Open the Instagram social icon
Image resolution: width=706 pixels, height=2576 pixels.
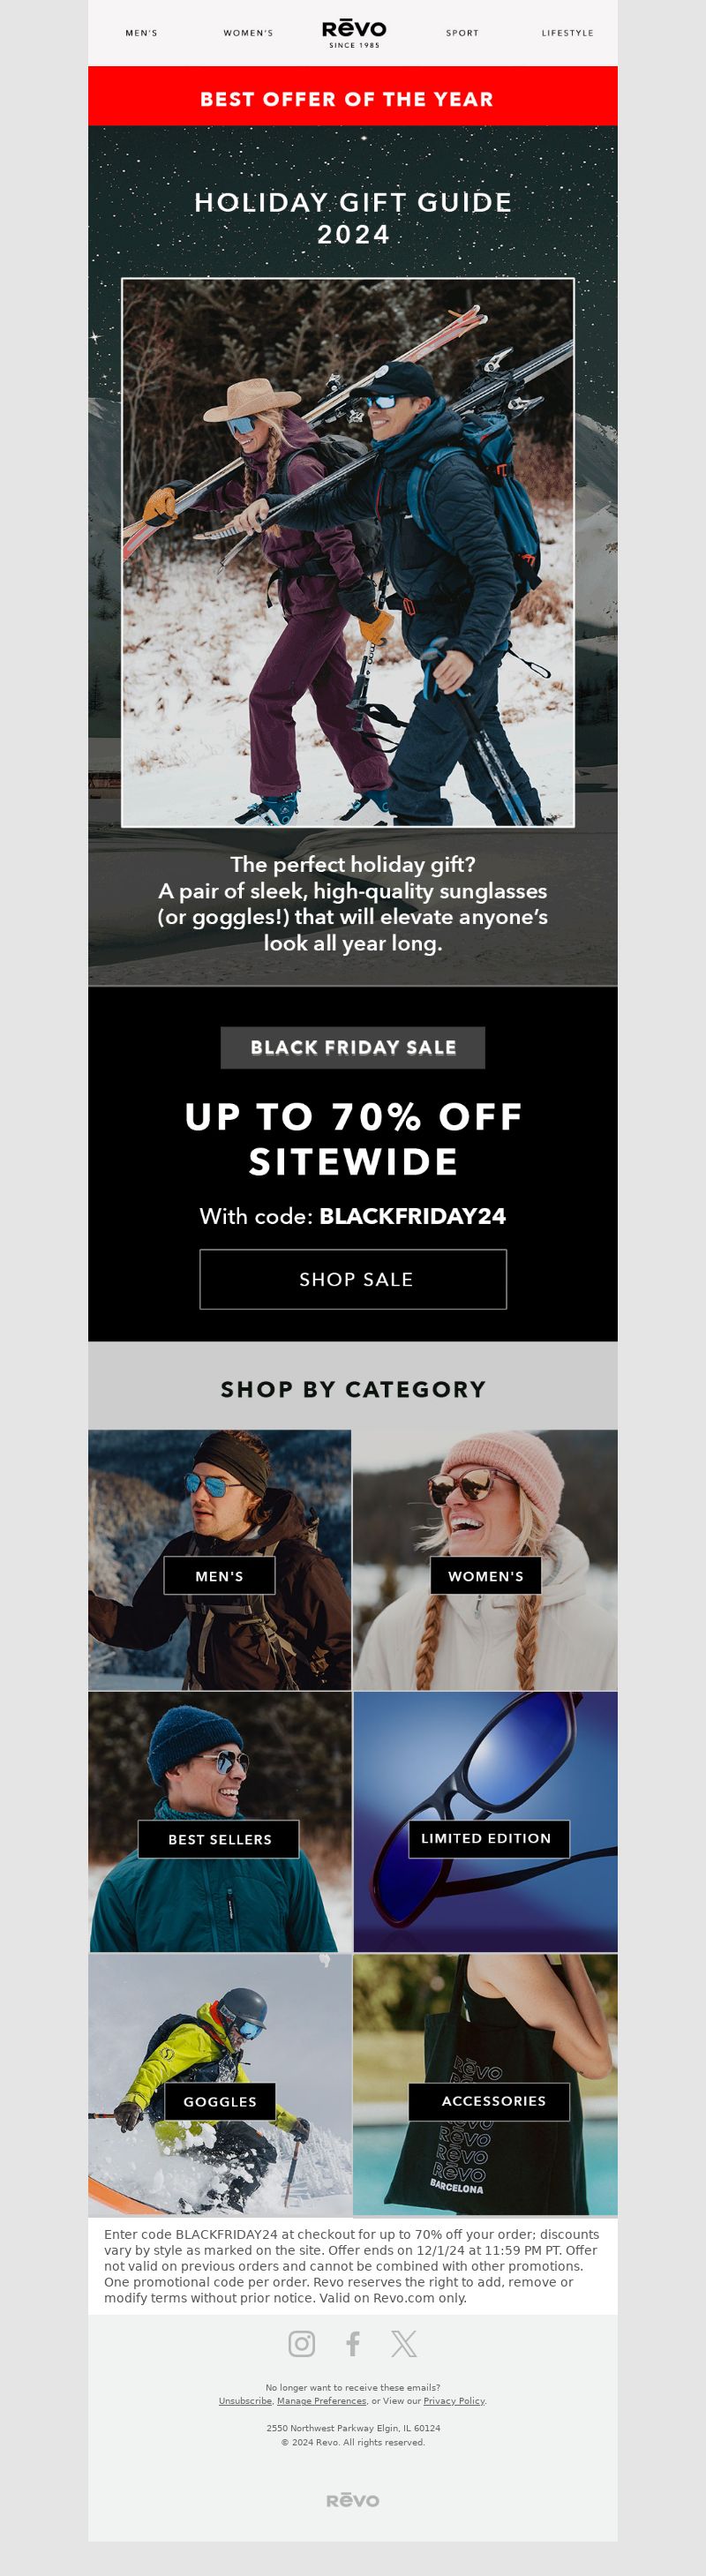[301, 2343]
